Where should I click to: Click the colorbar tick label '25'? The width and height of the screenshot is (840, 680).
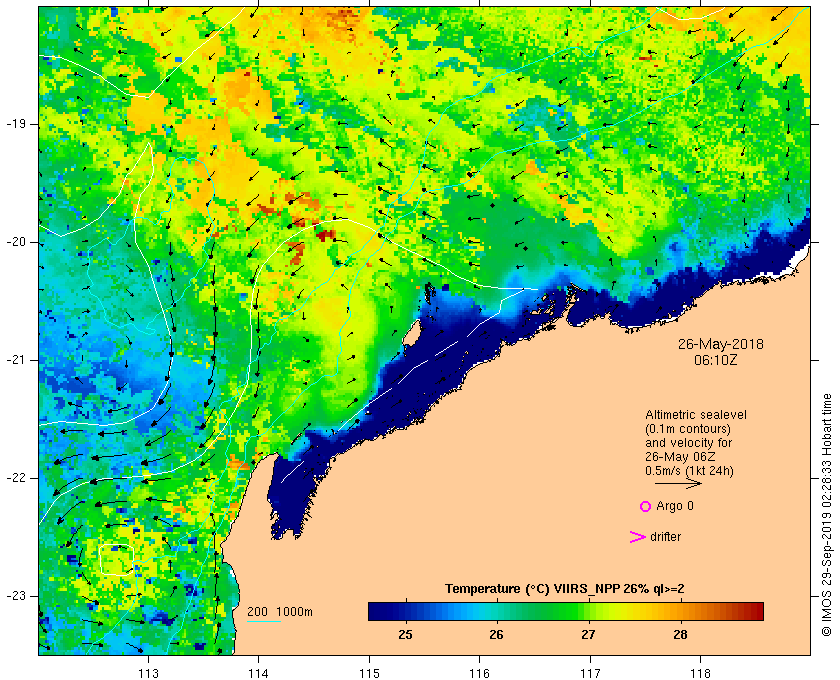point(406,635)
